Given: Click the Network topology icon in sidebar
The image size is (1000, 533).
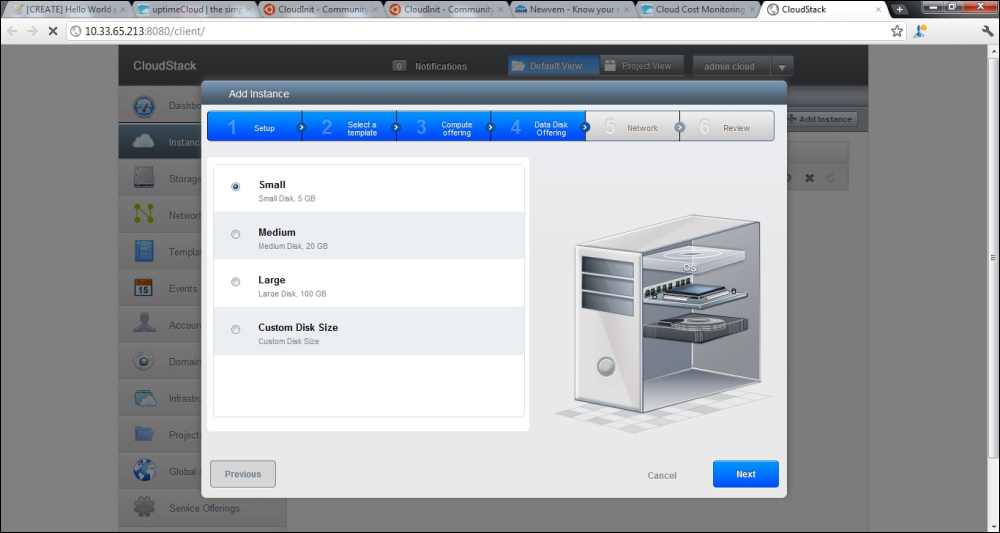Looking at the screenshot, I should (144, 215).
